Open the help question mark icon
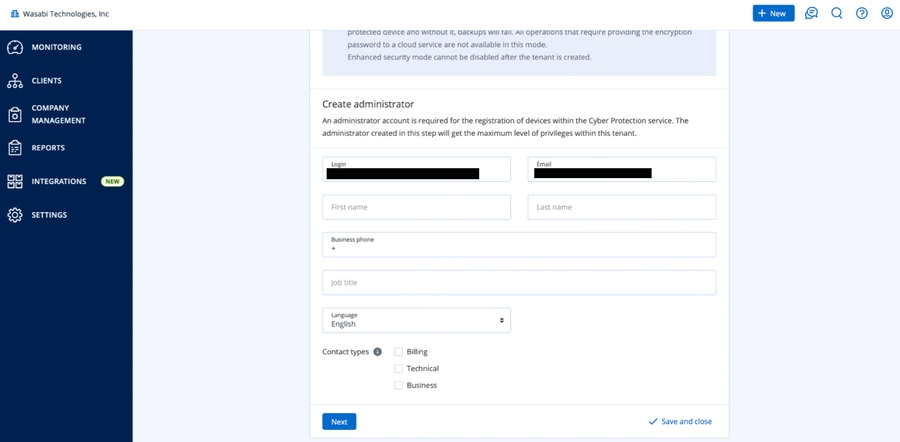Viewport: 900px width, 442px height. (x=862, y=14)
